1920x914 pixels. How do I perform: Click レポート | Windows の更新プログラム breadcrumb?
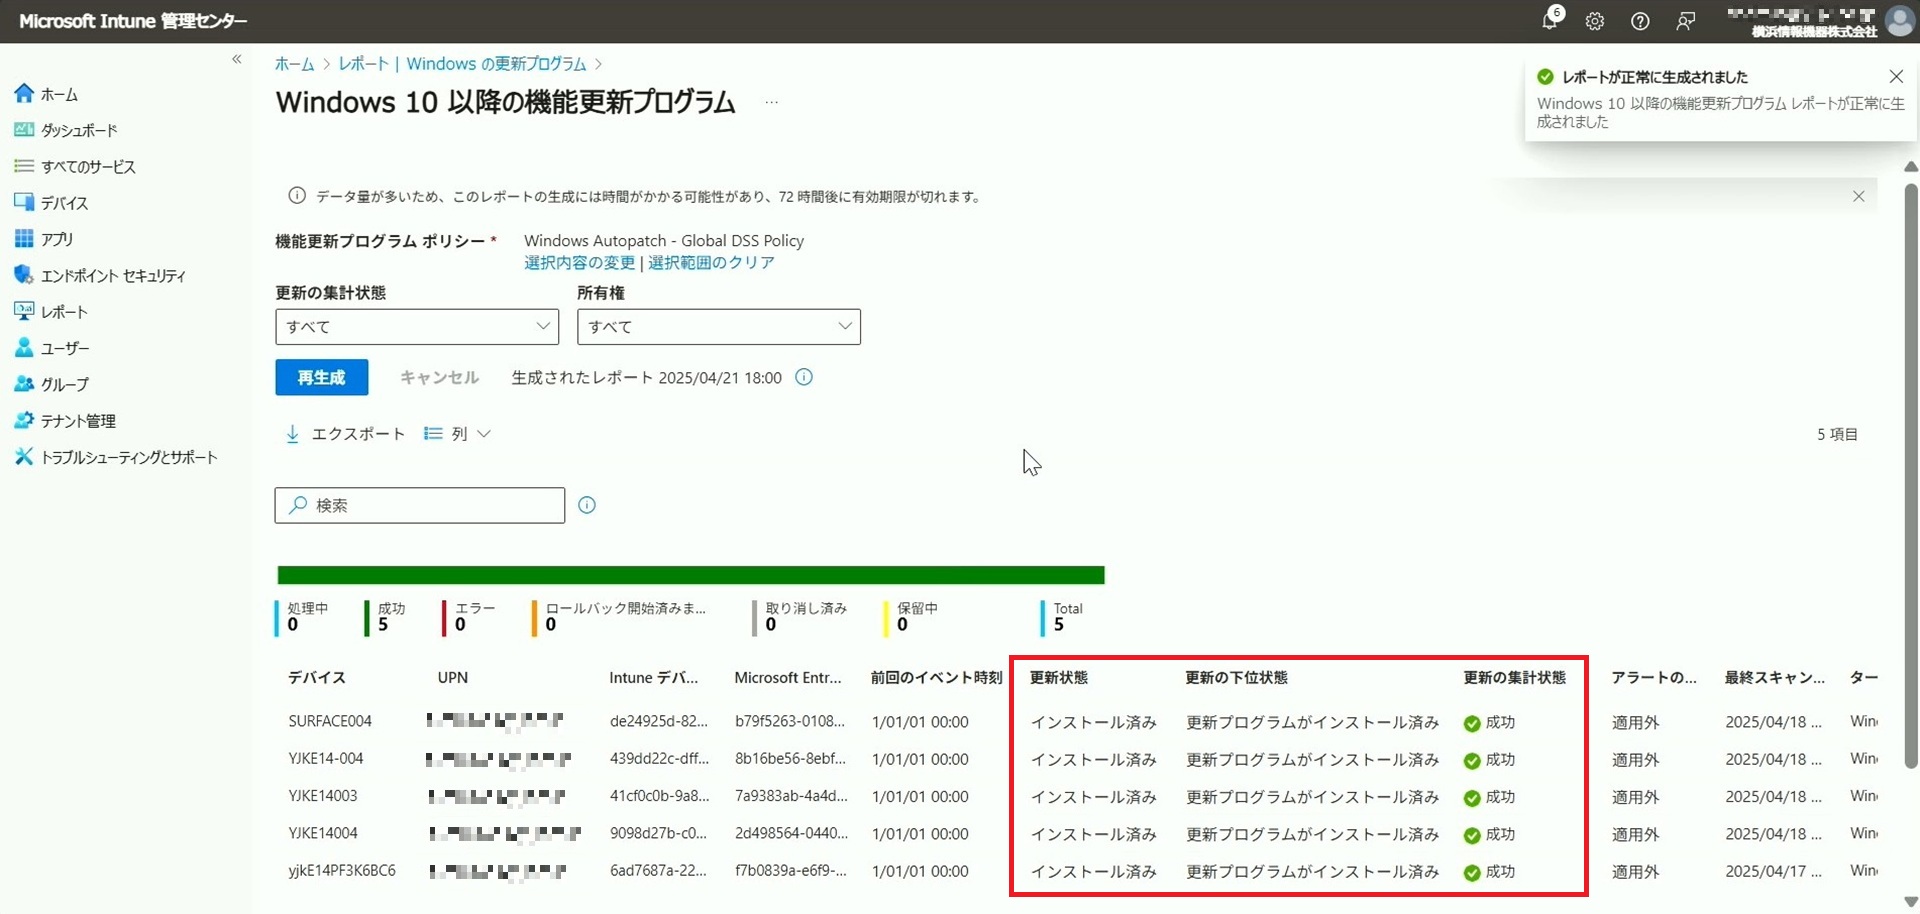(x=462, y=64)
